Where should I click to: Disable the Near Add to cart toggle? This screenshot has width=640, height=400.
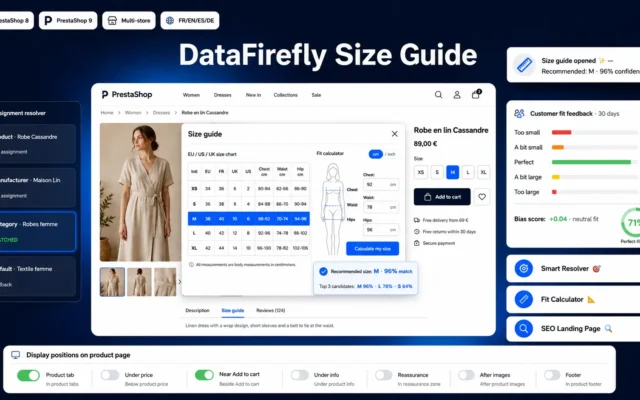[204, 375]
